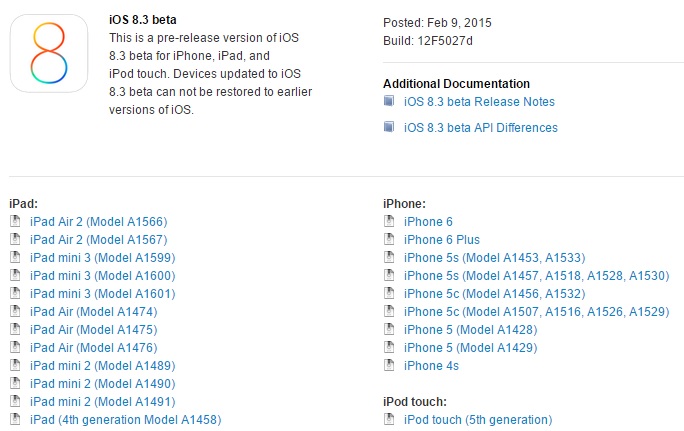The width and height of the screenshot is (684, 431).
Task: Select iPhone 5s (Model A1453, A1533) link
Action: tap(494, 257)
